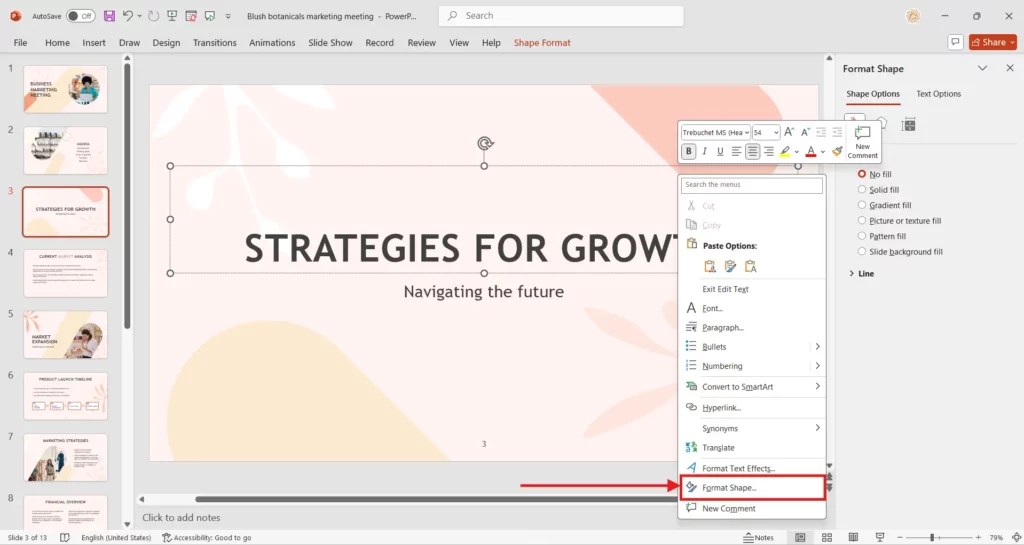Viewport: 1024px width, 545px height.
Task: Click the Increase Font Size icon
Action: [x=789, y=132]
